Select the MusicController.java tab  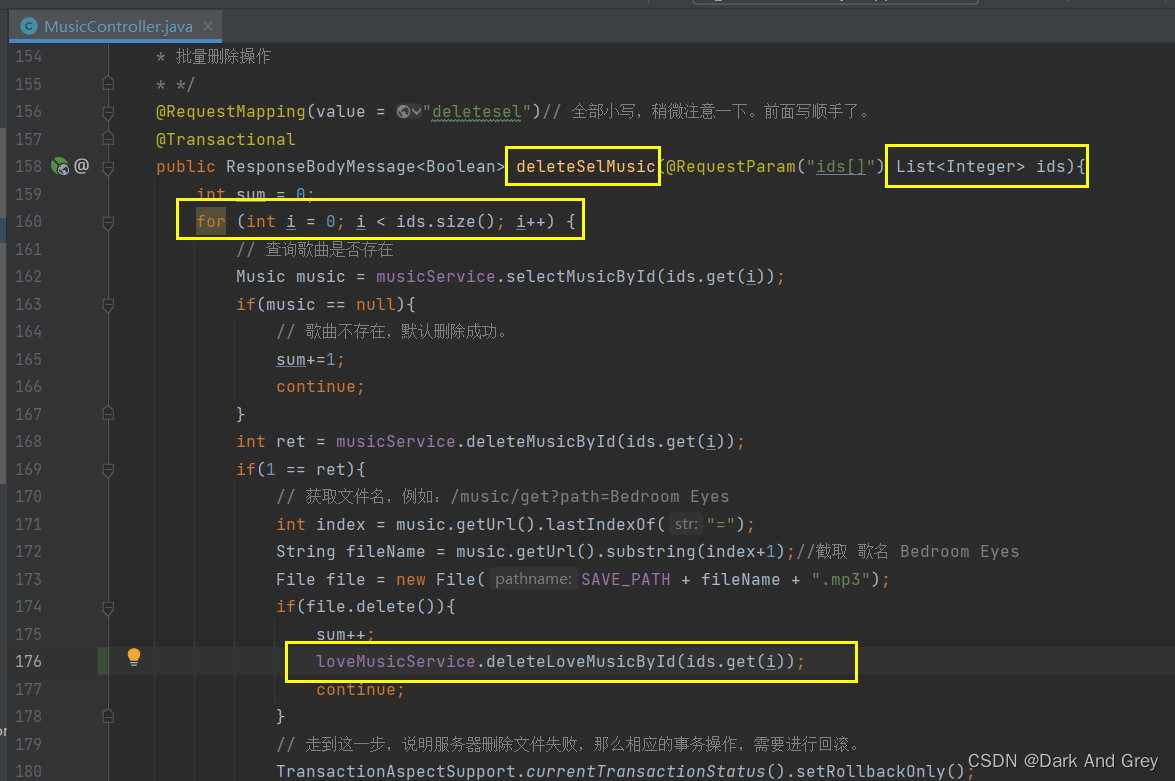[x=116, y=26]
